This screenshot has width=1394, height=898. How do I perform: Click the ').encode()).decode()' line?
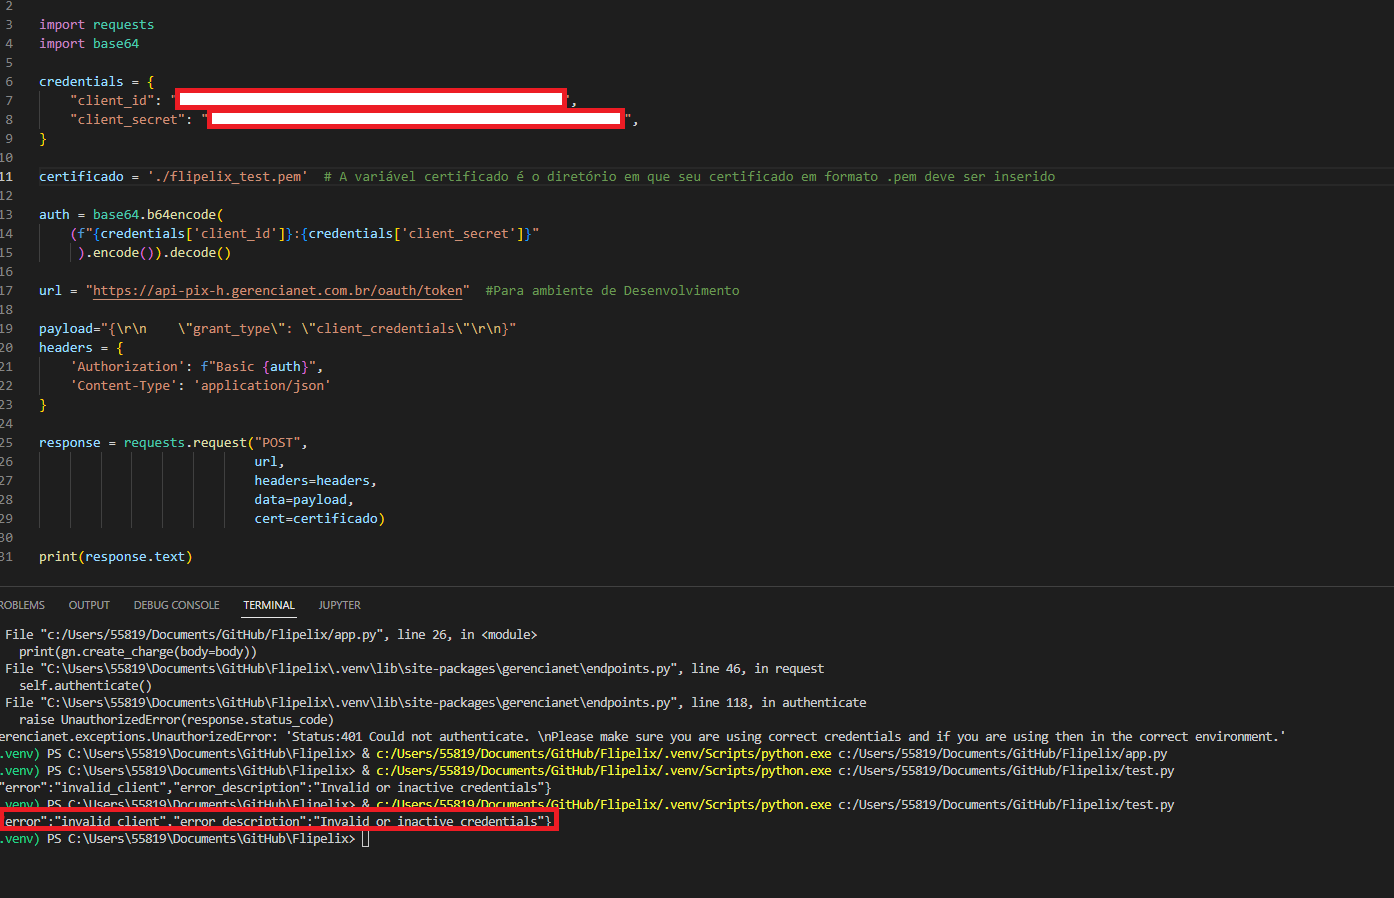[154, 253]
